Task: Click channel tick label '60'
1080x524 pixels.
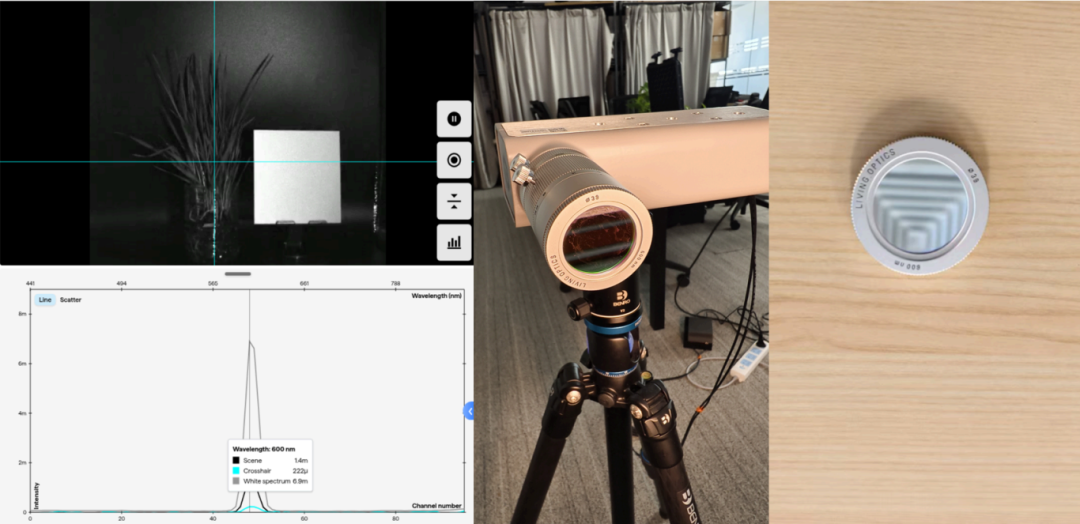Action: point(304,518)
